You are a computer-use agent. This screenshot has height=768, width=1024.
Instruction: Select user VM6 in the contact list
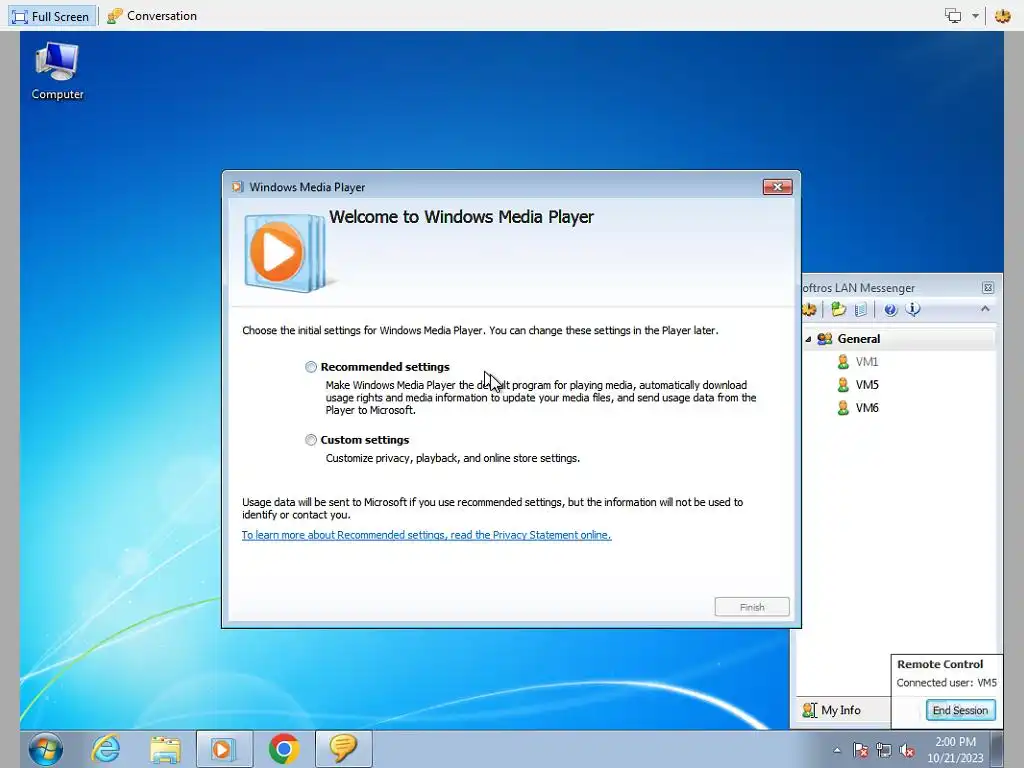coord(867,408)
